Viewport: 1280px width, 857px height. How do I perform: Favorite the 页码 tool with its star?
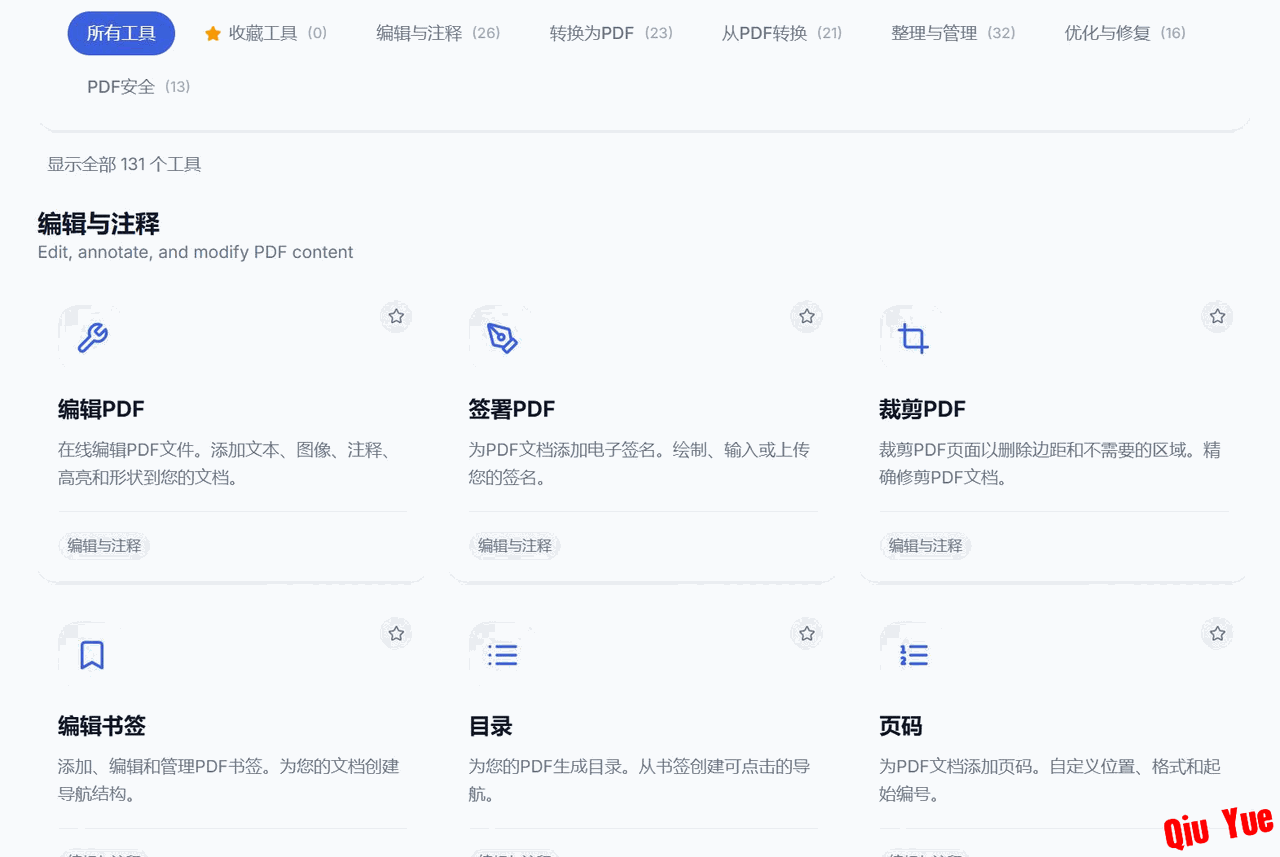click(x=1217, y=634)
